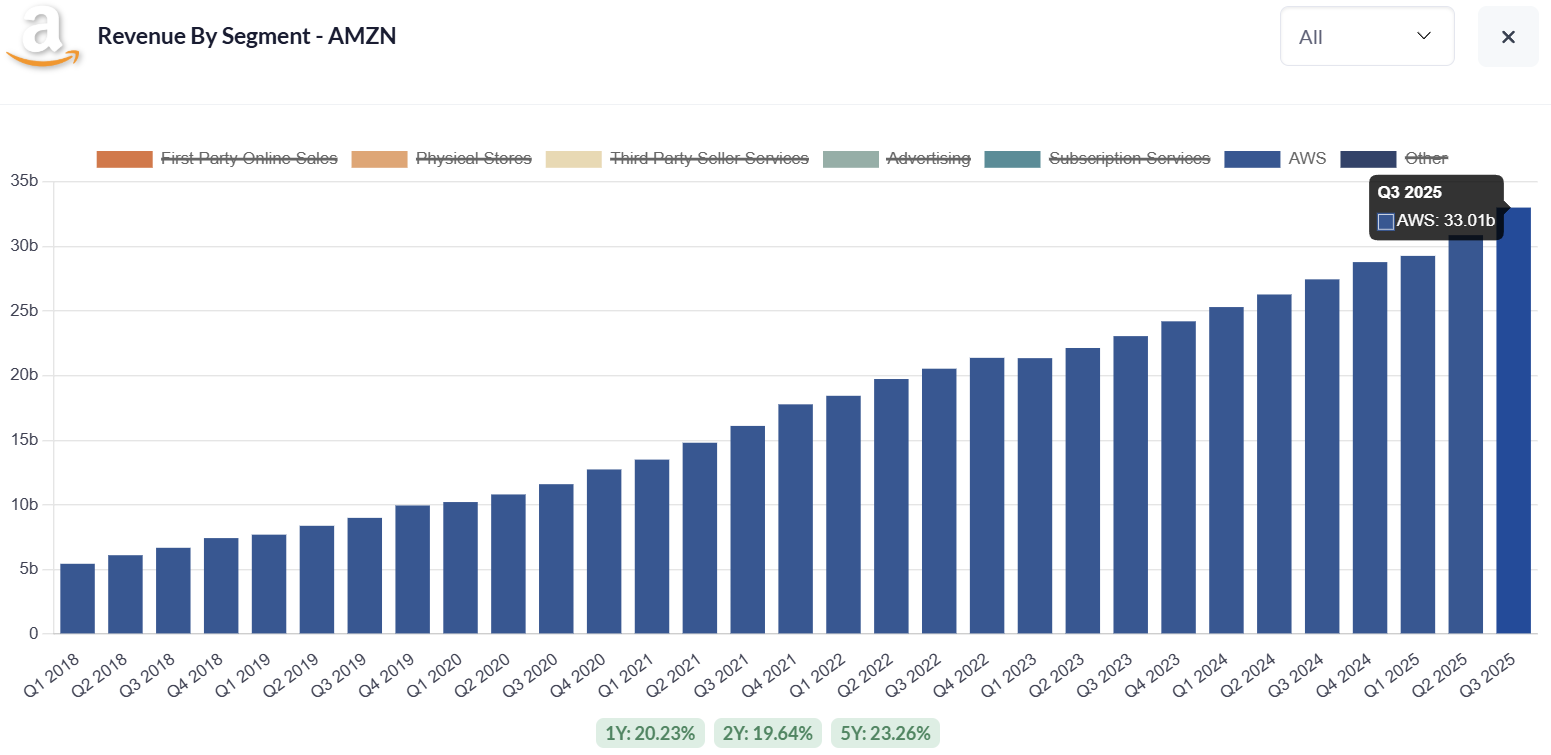Click the Q2 2021 bar
This screenshot has width=1551, height=755.
[700, 537]
